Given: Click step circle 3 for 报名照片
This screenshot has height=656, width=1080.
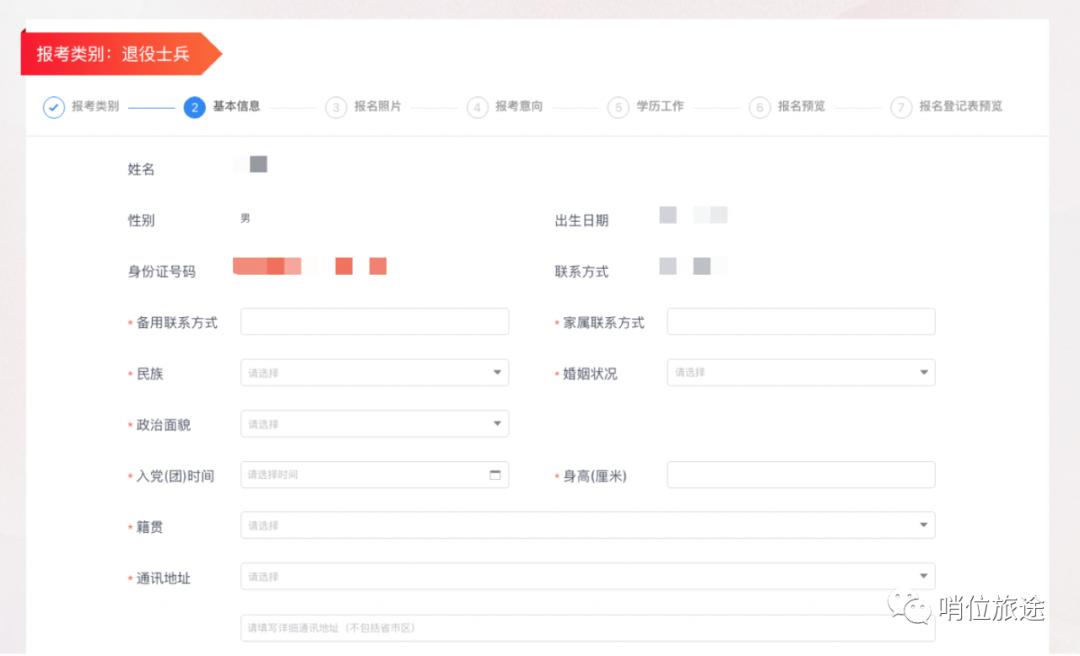Looking at the screenshot, I should (x=335, y=107).
